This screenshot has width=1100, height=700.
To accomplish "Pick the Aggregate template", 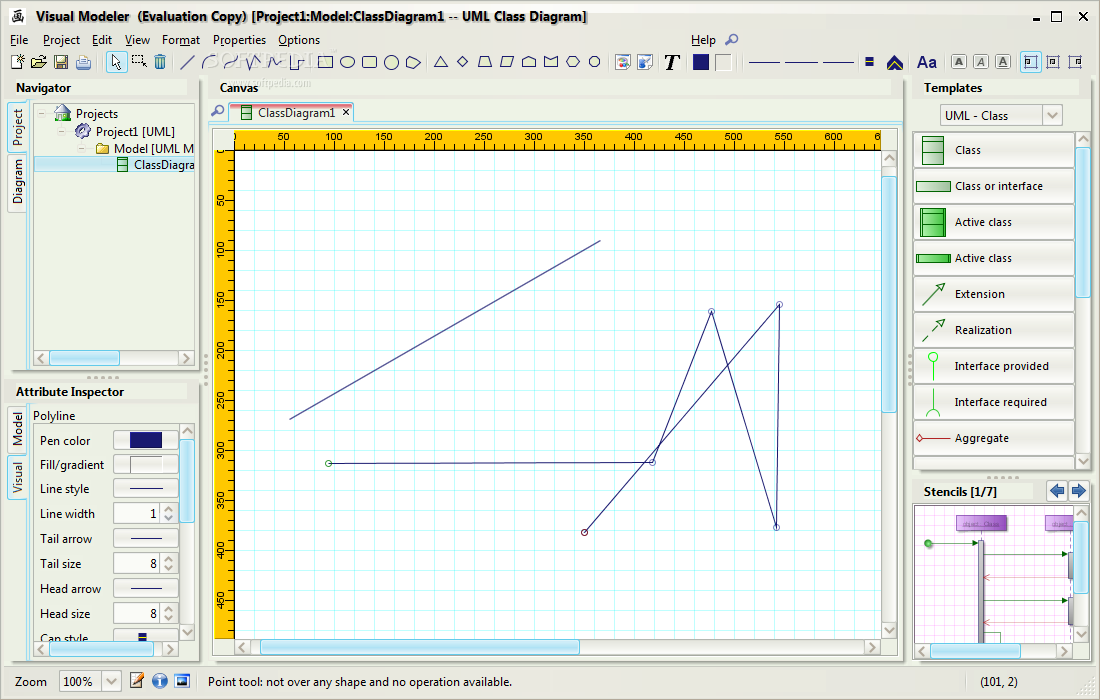I will [x=993, y=438].
